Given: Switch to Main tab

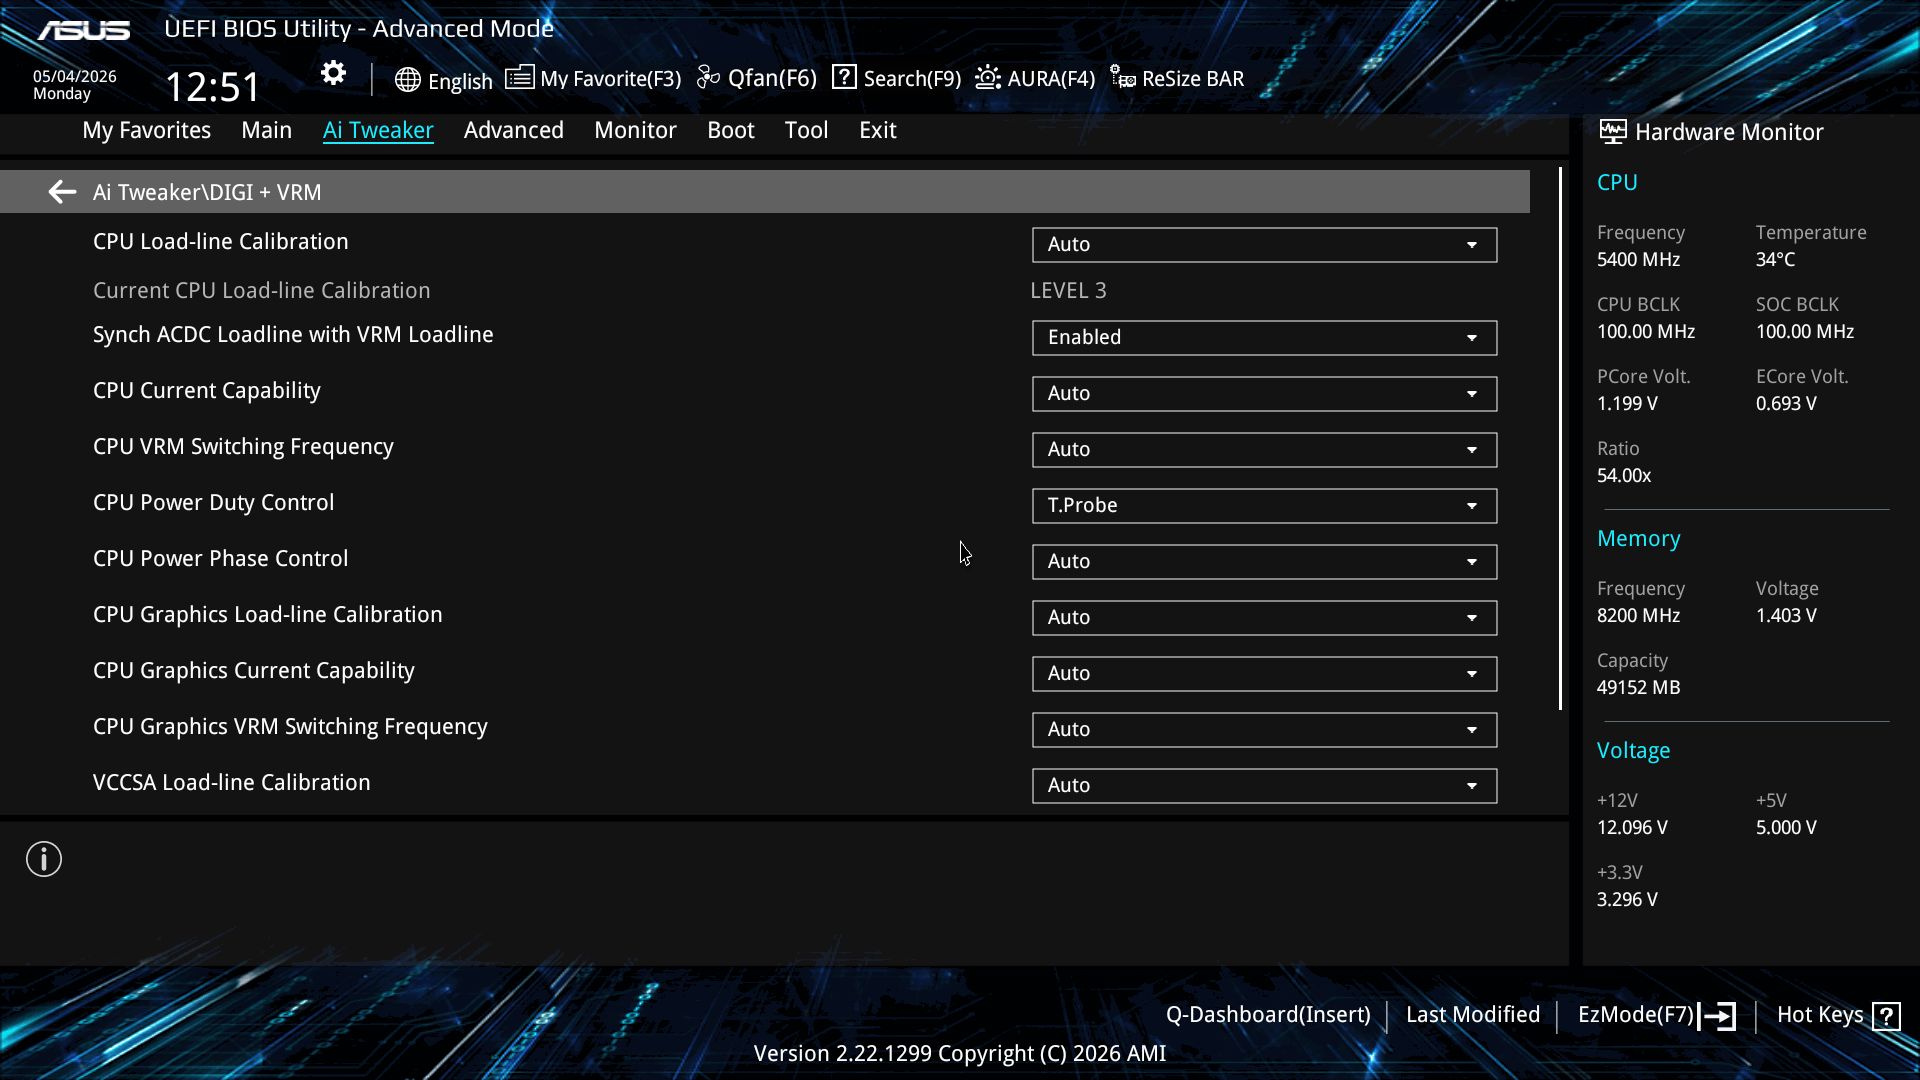Looking at the screenshot, I should [x=266, y=130].
